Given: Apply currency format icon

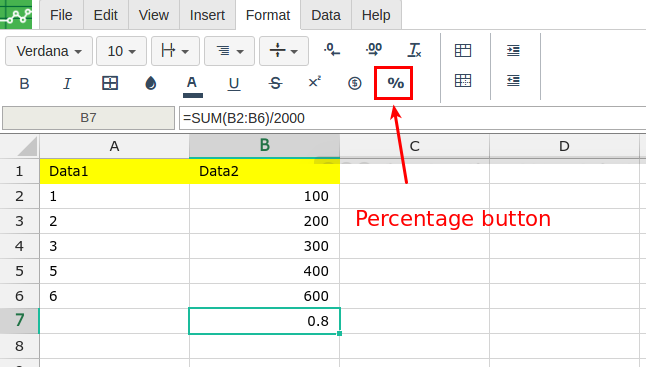Looking at the screenshot, I should 354,83.
